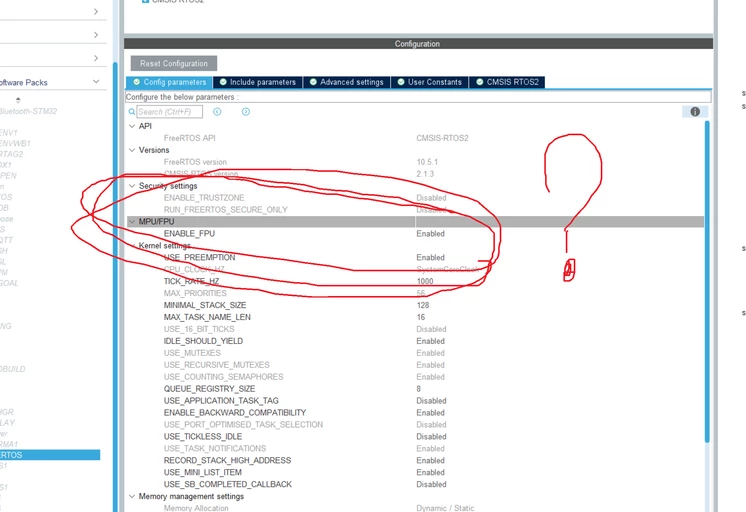Select the TICK_RATE_HZ parameter

(x=191, y=281)
